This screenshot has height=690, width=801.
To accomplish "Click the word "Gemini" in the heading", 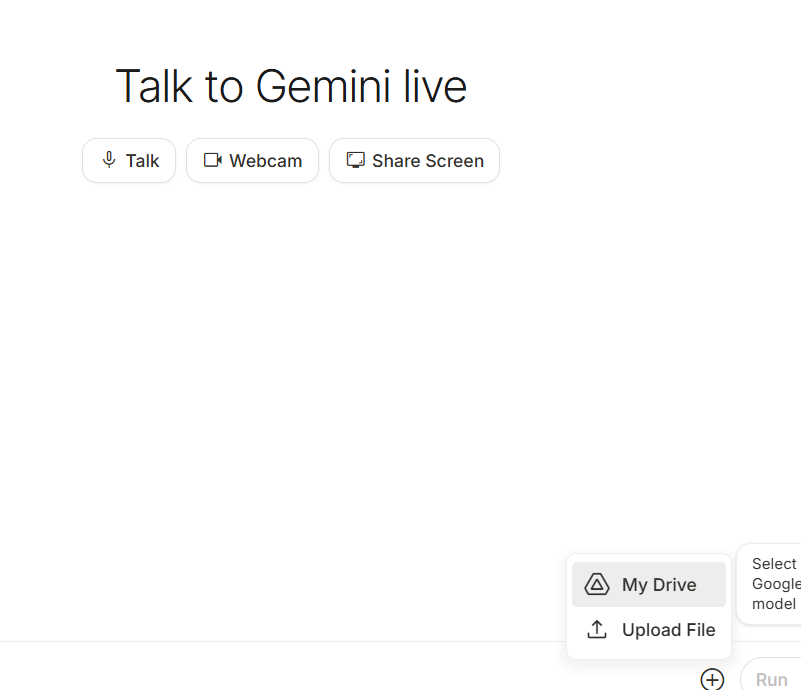I will 322,87.
